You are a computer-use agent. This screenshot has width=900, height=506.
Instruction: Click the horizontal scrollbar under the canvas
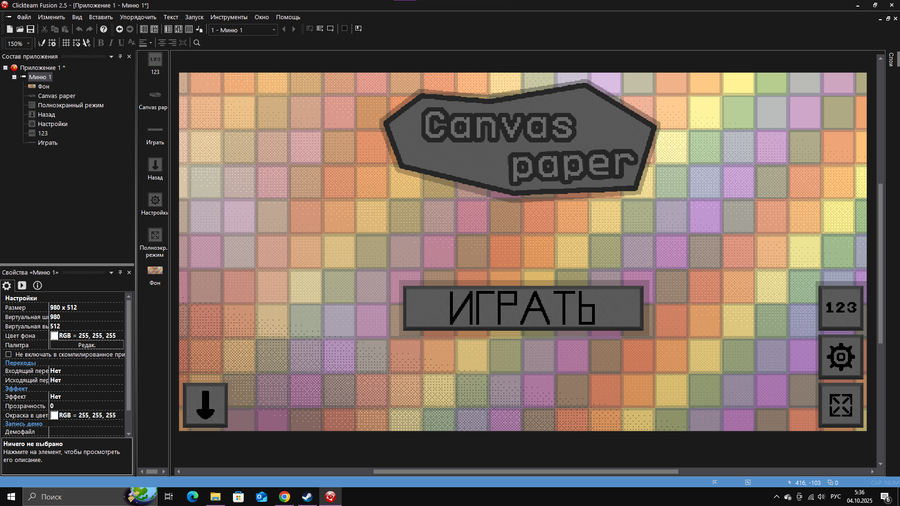tap(525, 472)
